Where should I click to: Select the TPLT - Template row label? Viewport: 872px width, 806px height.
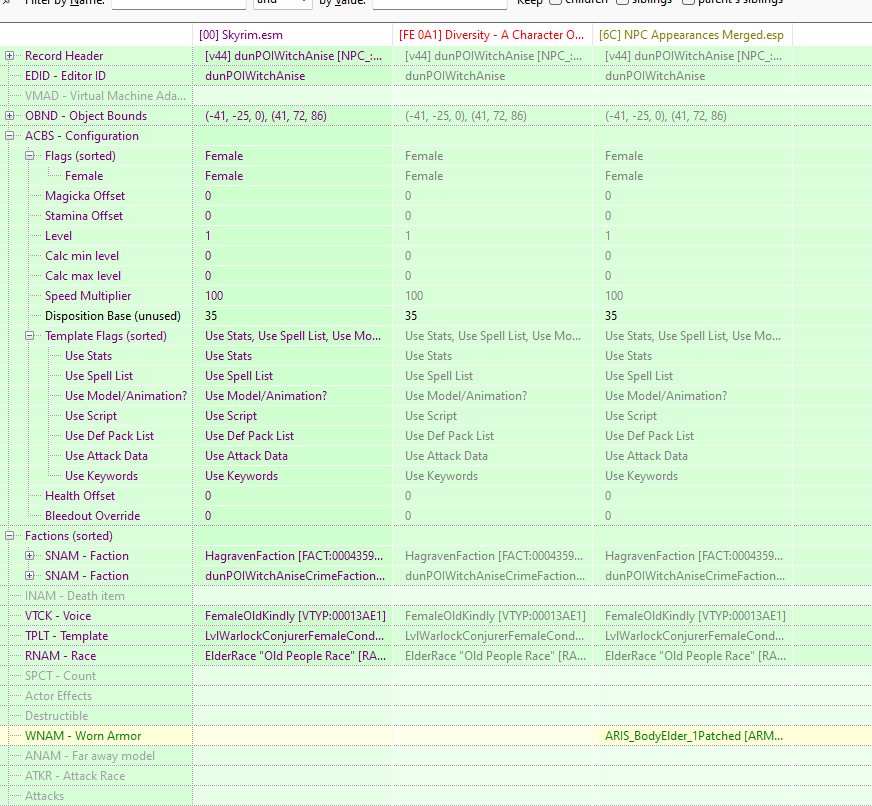click(66, 636)
